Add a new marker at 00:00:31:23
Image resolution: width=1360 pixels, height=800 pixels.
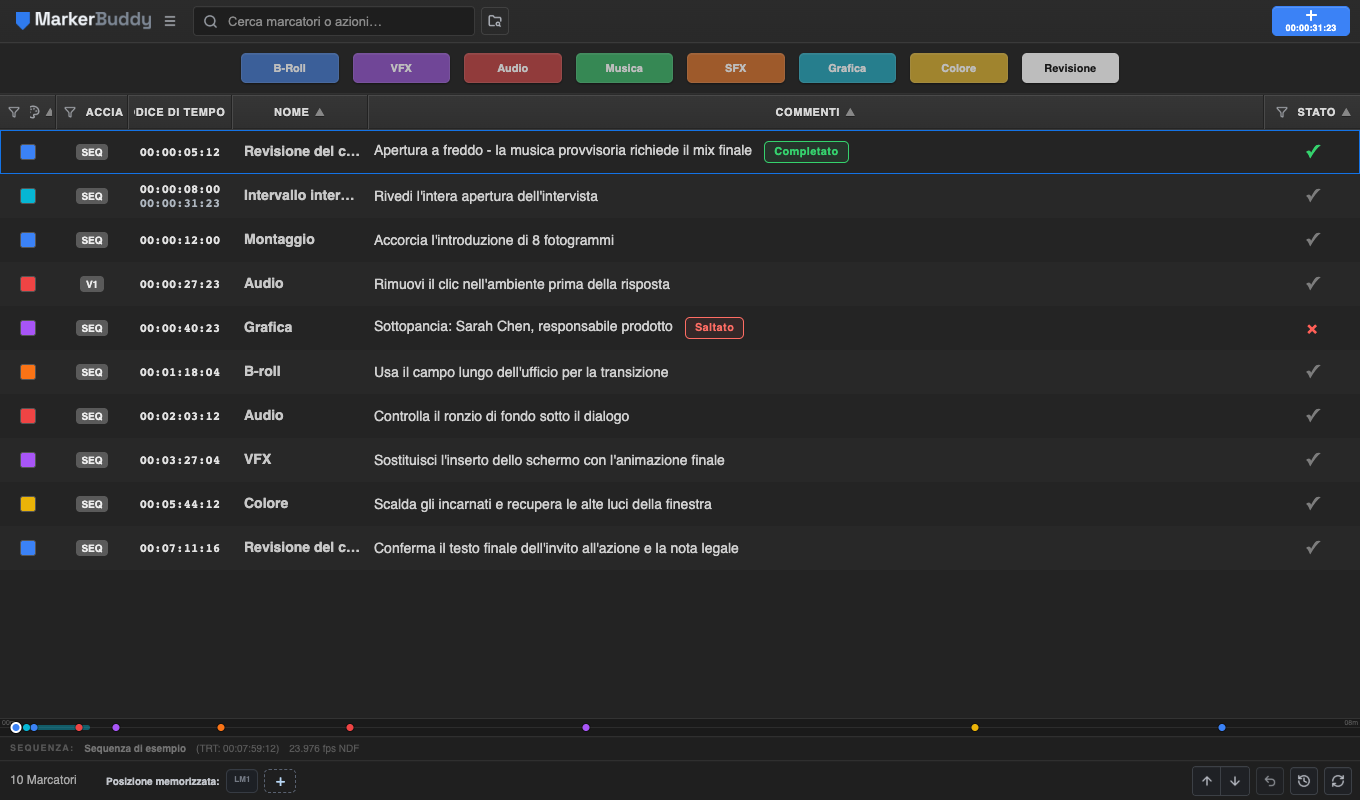click(x=1310, y=21)
